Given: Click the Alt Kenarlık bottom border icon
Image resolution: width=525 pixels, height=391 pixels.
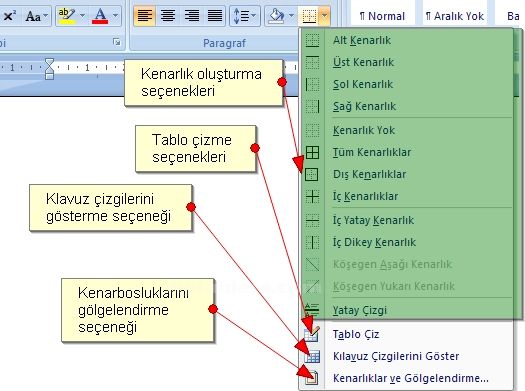Looking at the screenshot, I should [x=312, y=40].
